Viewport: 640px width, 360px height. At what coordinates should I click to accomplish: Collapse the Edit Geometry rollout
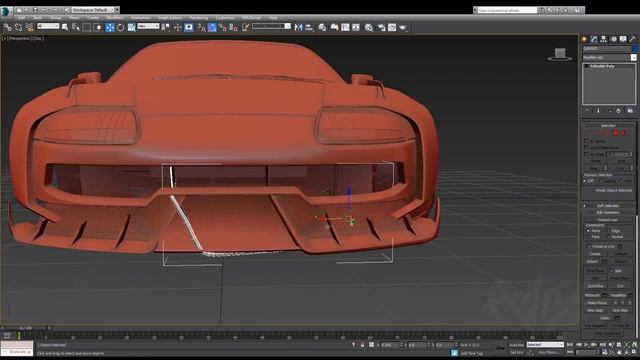(608, 213)
